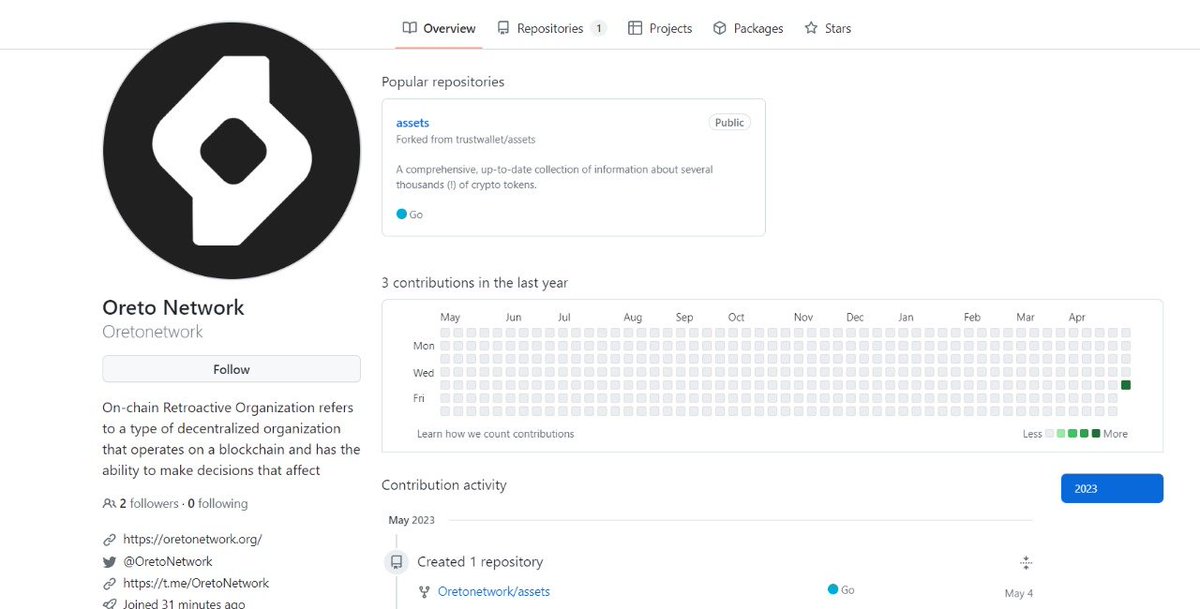Open the 2 followers link
The height and width of the screenshot is (609, 1200).
pyautogui.click(x=148, y=504)
